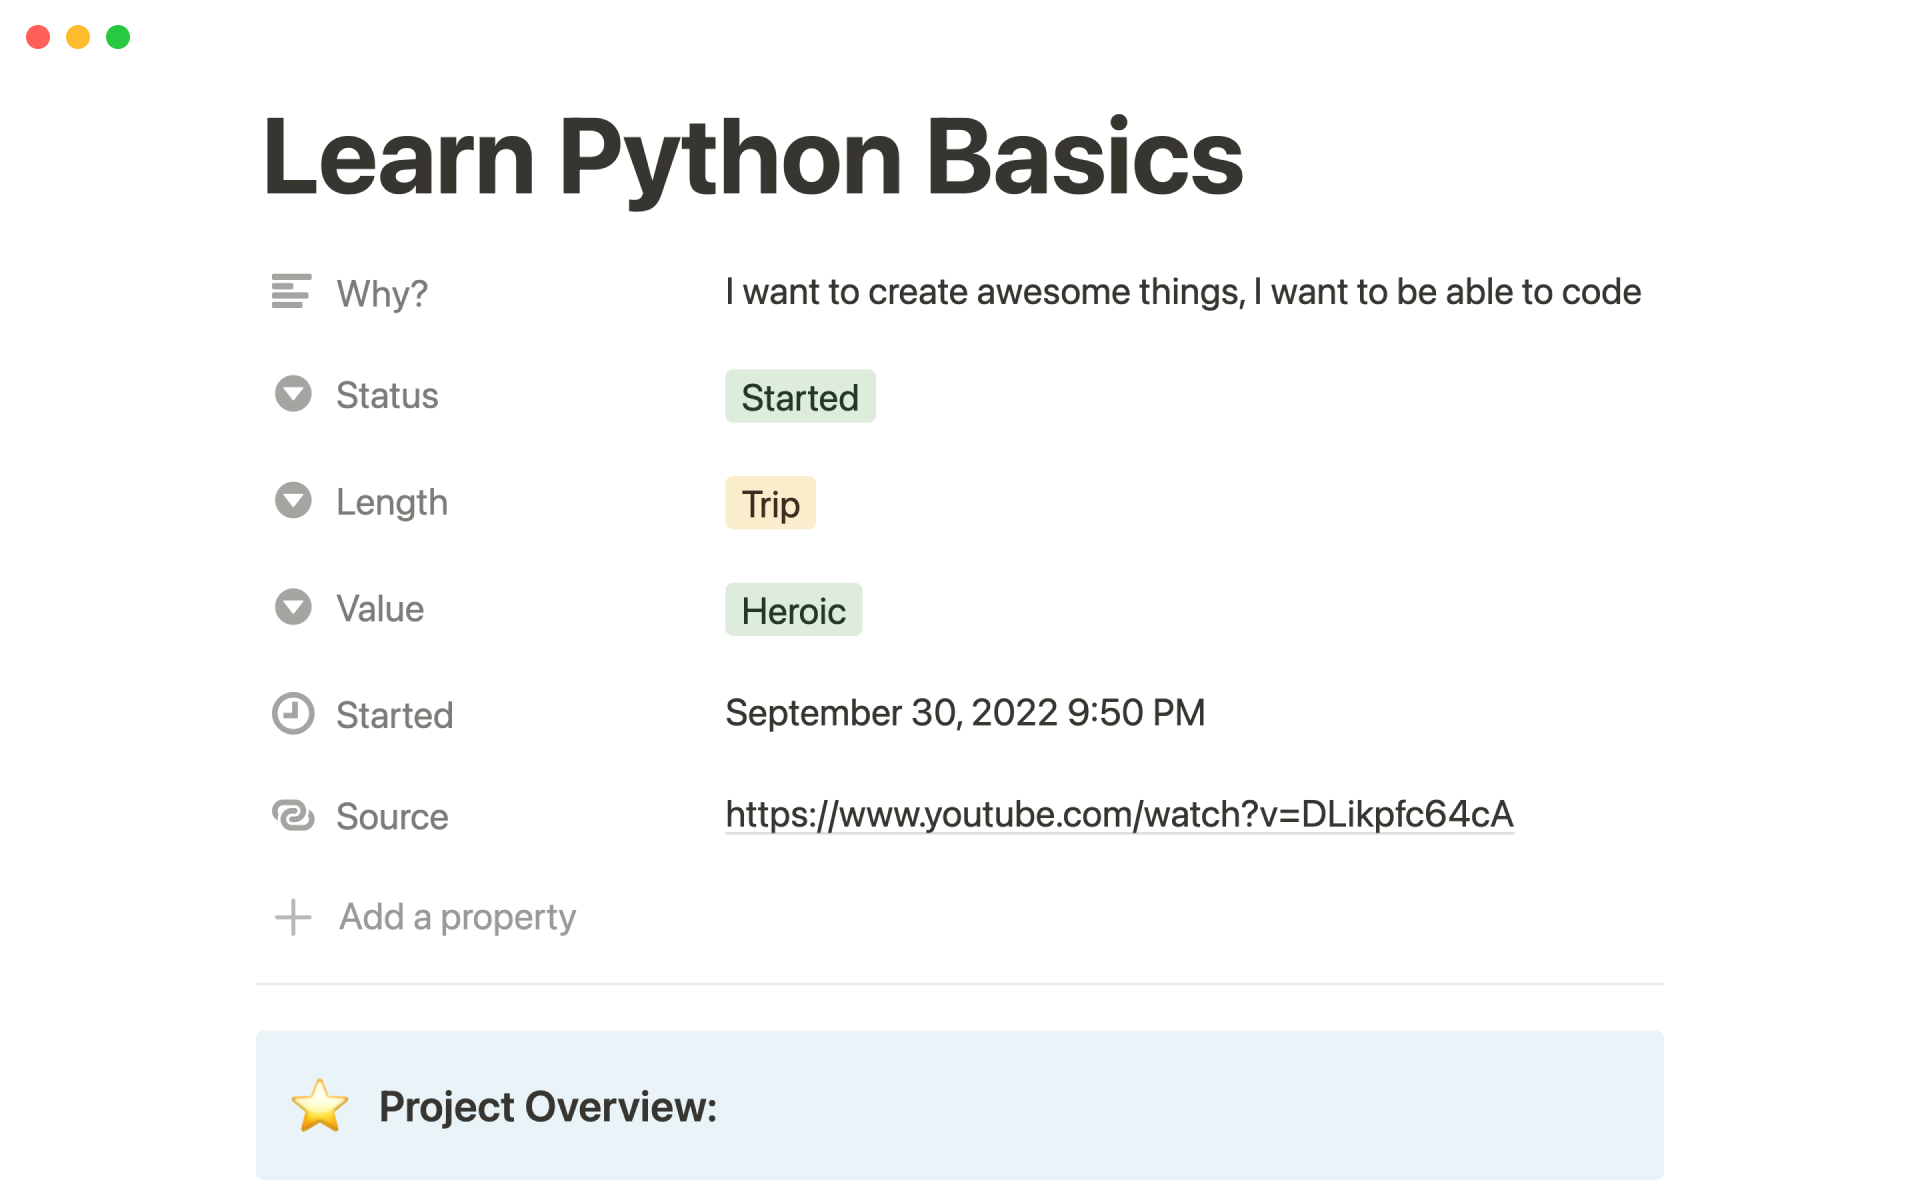
Task: Click Add a property text
Action: click(x=457, y=917)
